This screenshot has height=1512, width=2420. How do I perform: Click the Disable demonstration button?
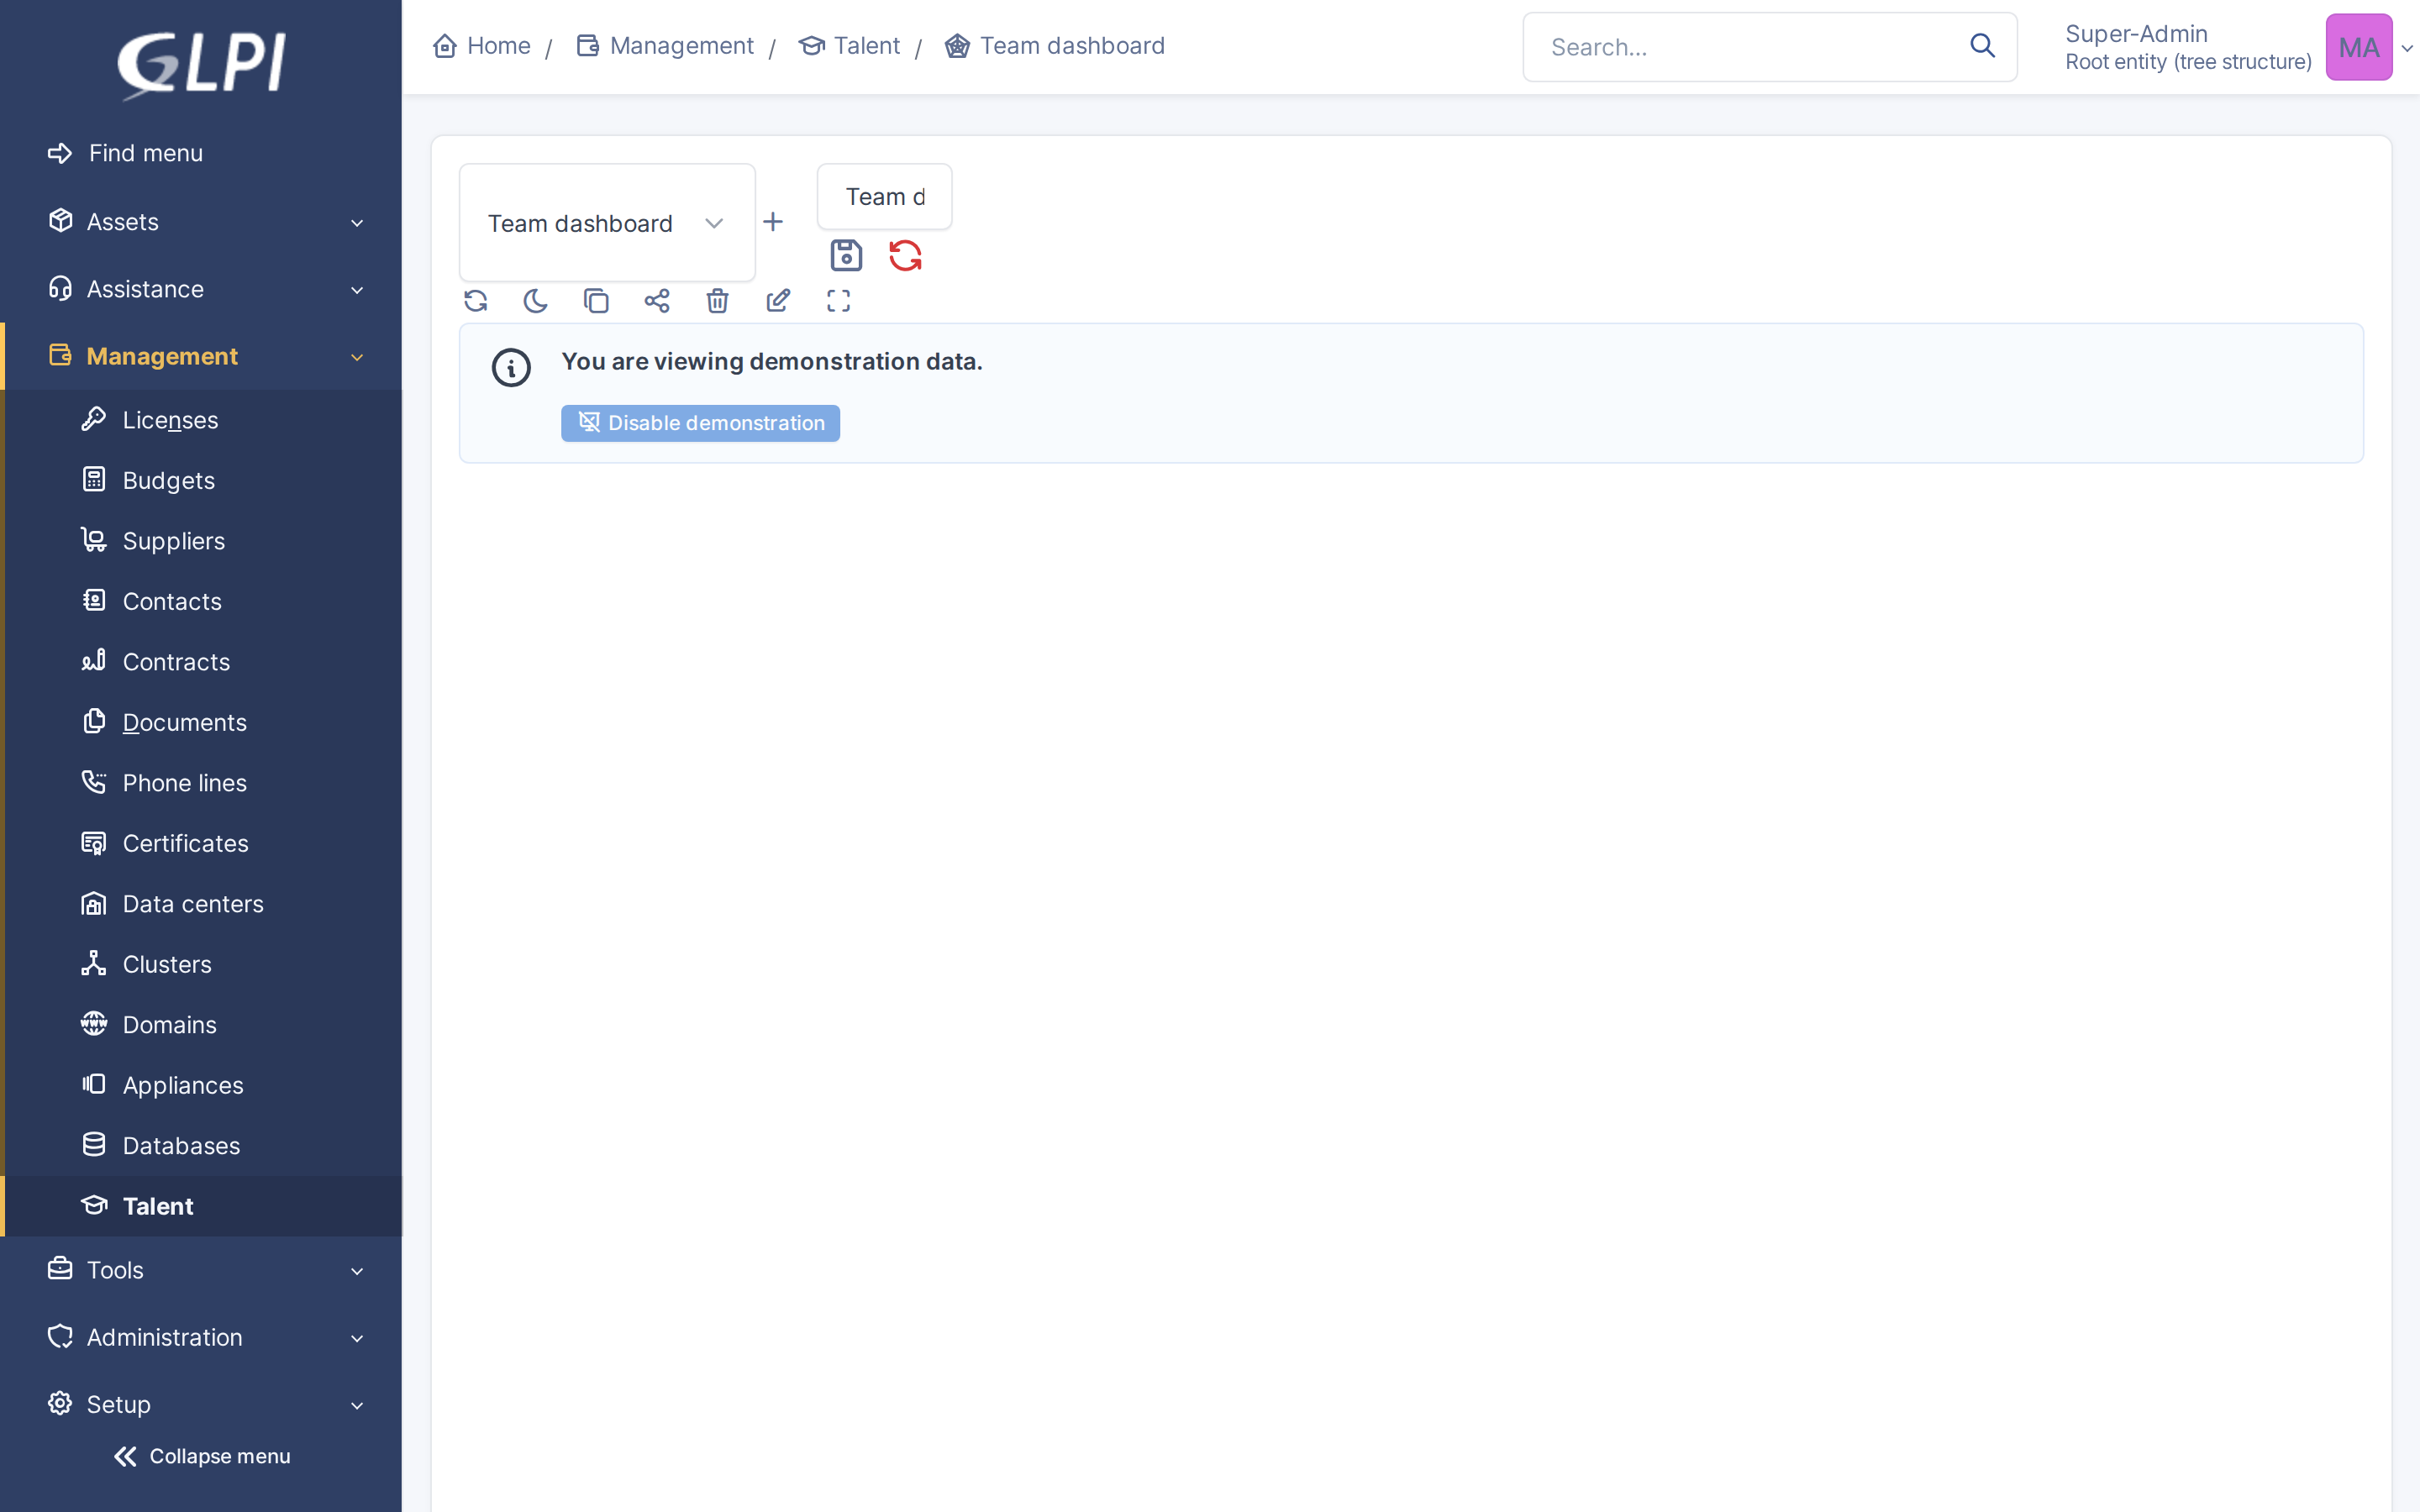[x=700, y=423]
